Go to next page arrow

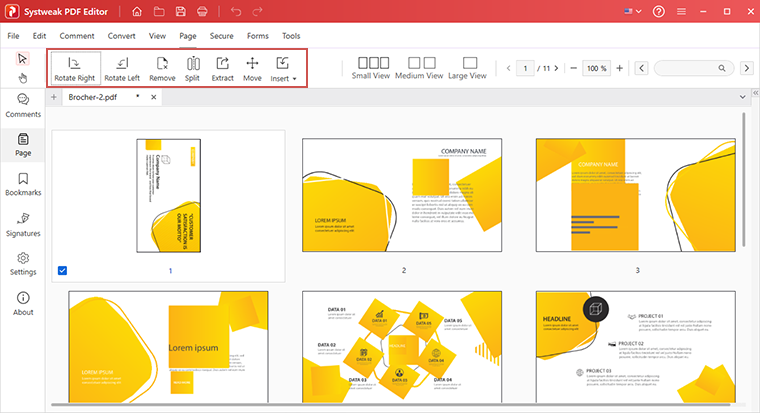coord(556,68)
